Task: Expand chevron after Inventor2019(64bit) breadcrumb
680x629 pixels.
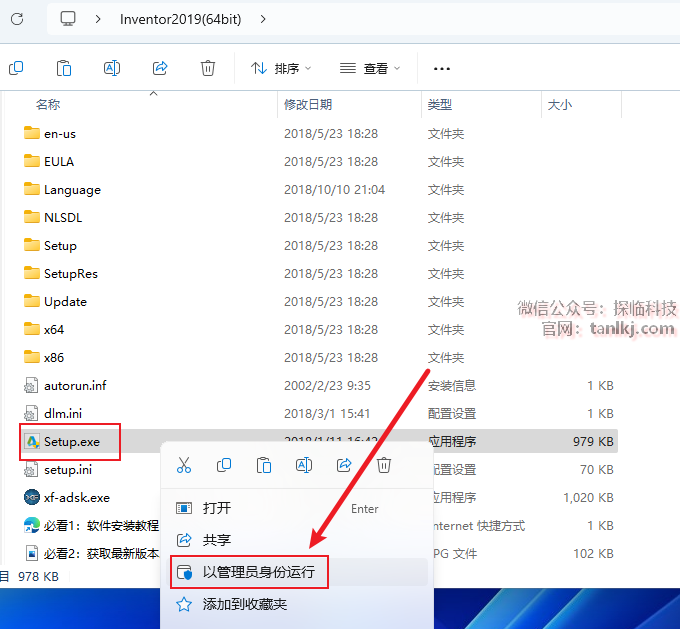Action: (x=263, y=19)
